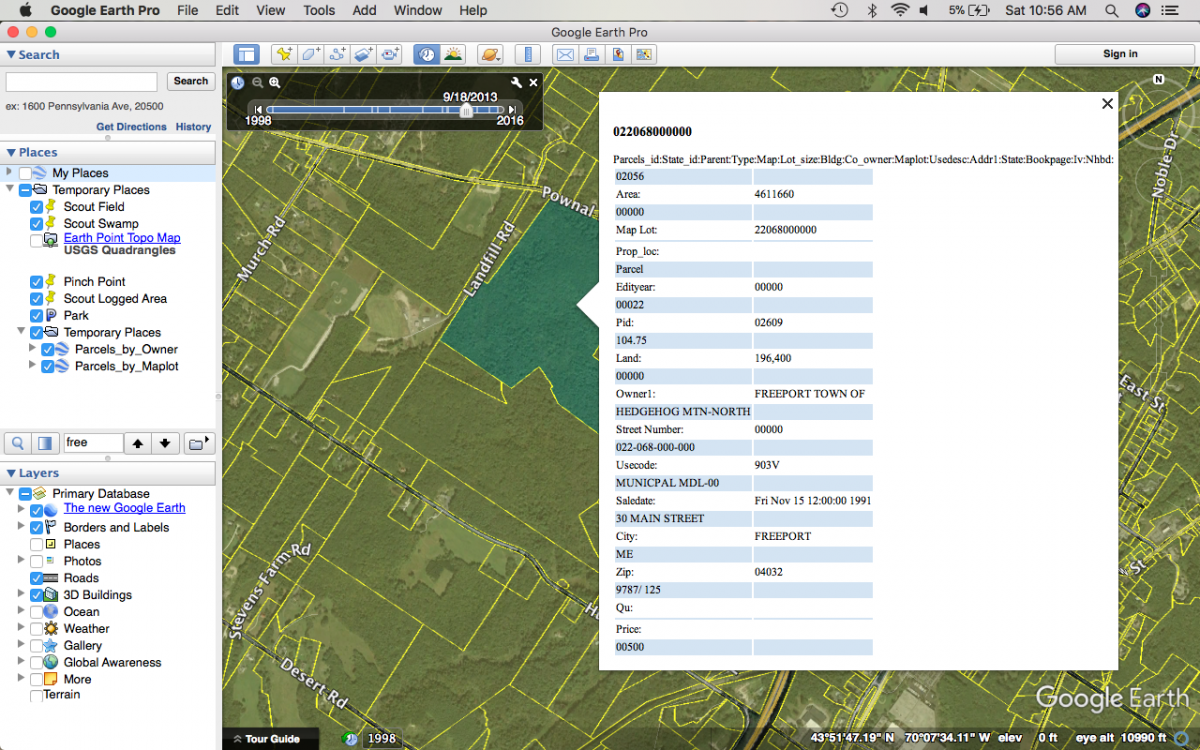Click the Search button
1200x750 pixels.
coord(190,81)
